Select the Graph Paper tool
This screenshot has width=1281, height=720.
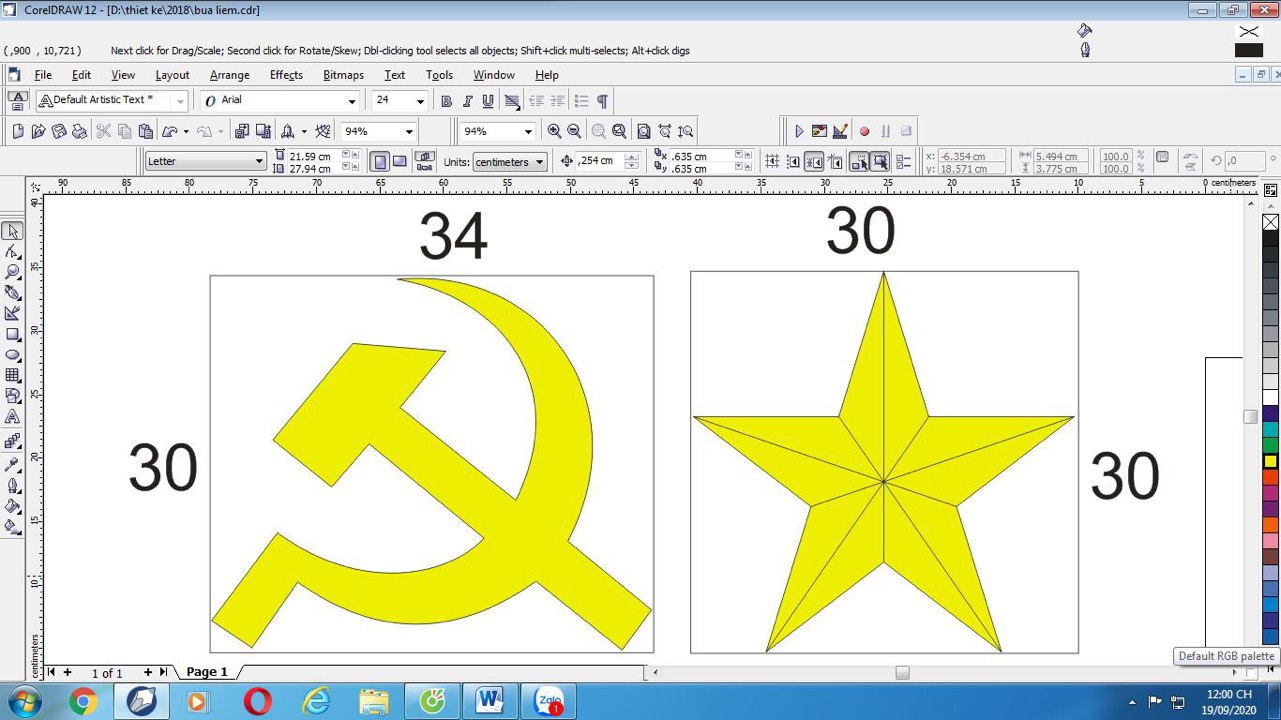[13, 375]
